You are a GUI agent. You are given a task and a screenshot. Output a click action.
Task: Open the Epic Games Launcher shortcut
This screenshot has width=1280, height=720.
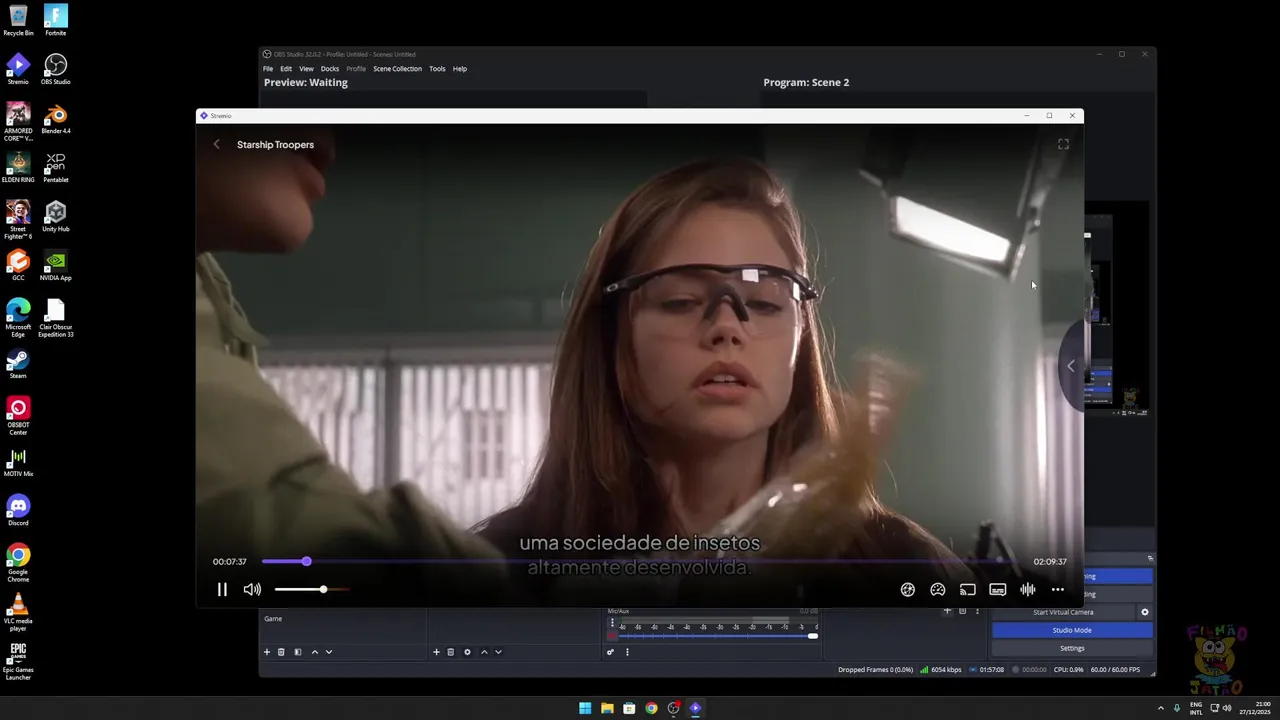(18, 661)
